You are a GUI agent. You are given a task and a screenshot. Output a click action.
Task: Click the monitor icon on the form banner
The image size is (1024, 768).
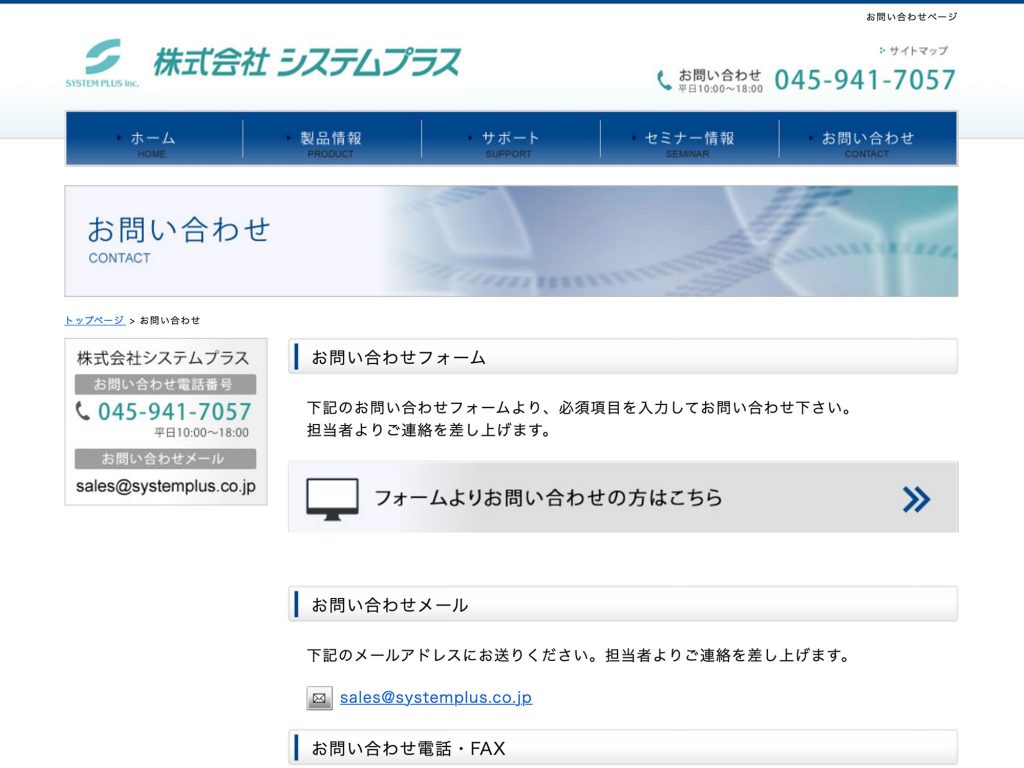(x=332, y=499)
